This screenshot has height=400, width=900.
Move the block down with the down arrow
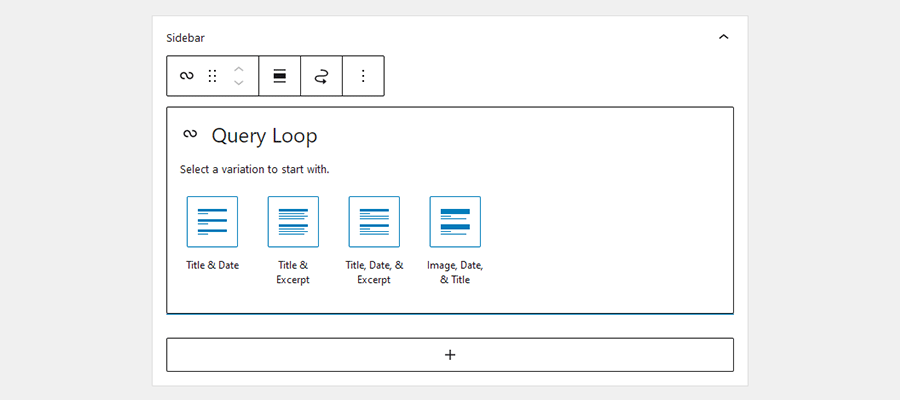(238, 84)
